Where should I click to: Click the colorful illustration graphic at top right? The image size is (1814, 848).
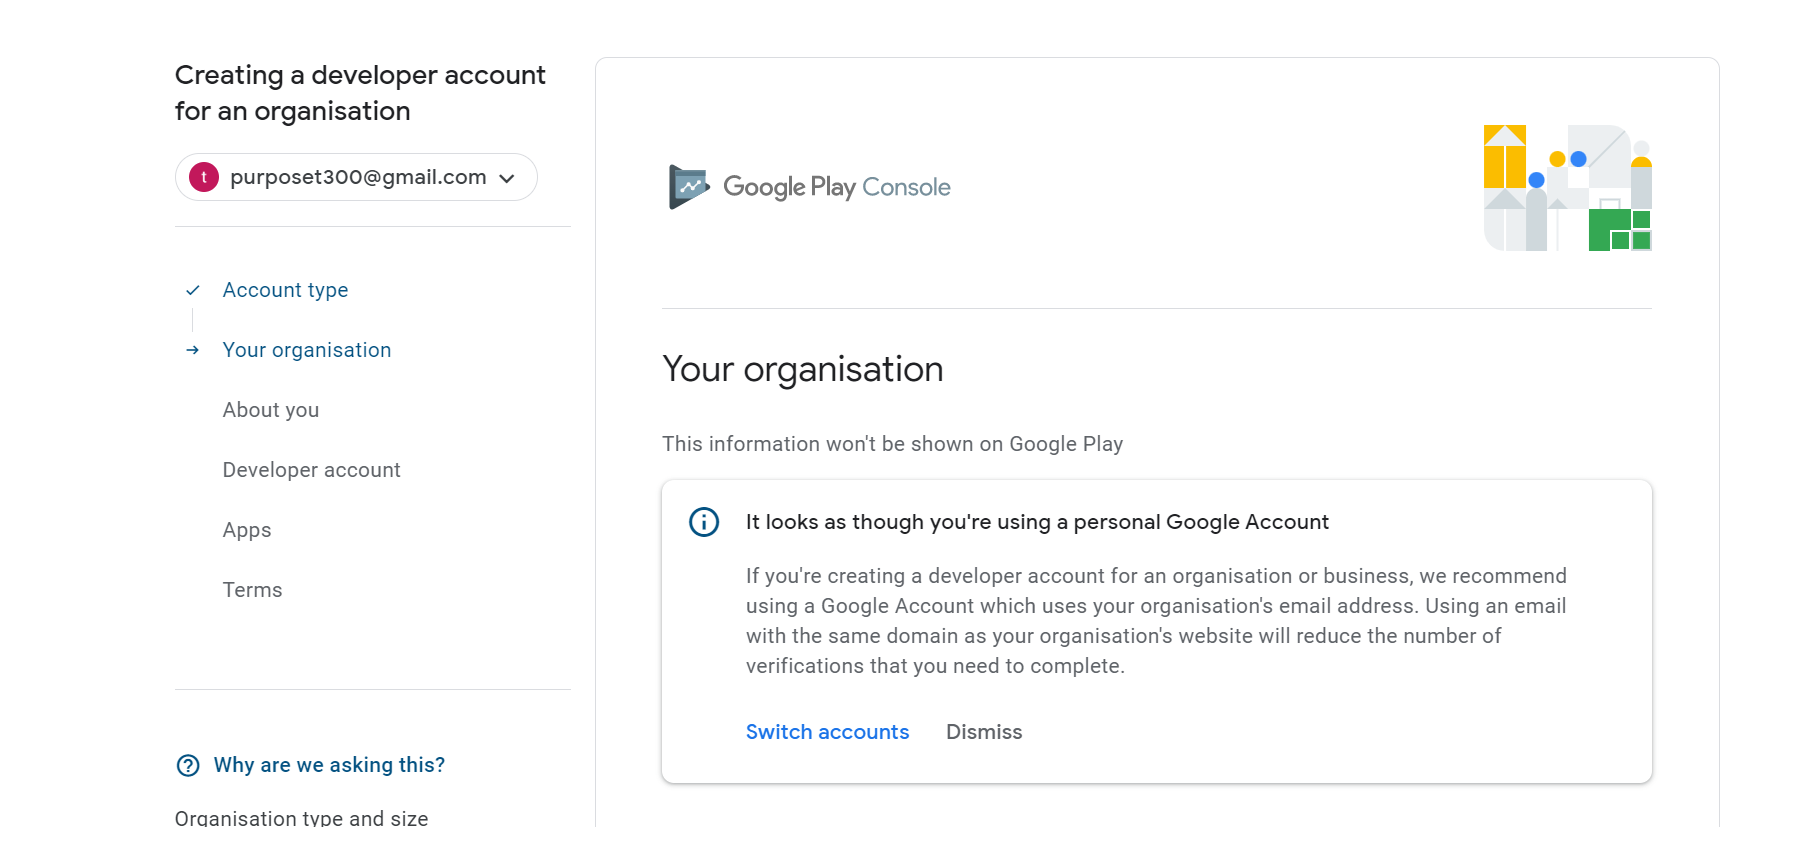click(1567, 188)
